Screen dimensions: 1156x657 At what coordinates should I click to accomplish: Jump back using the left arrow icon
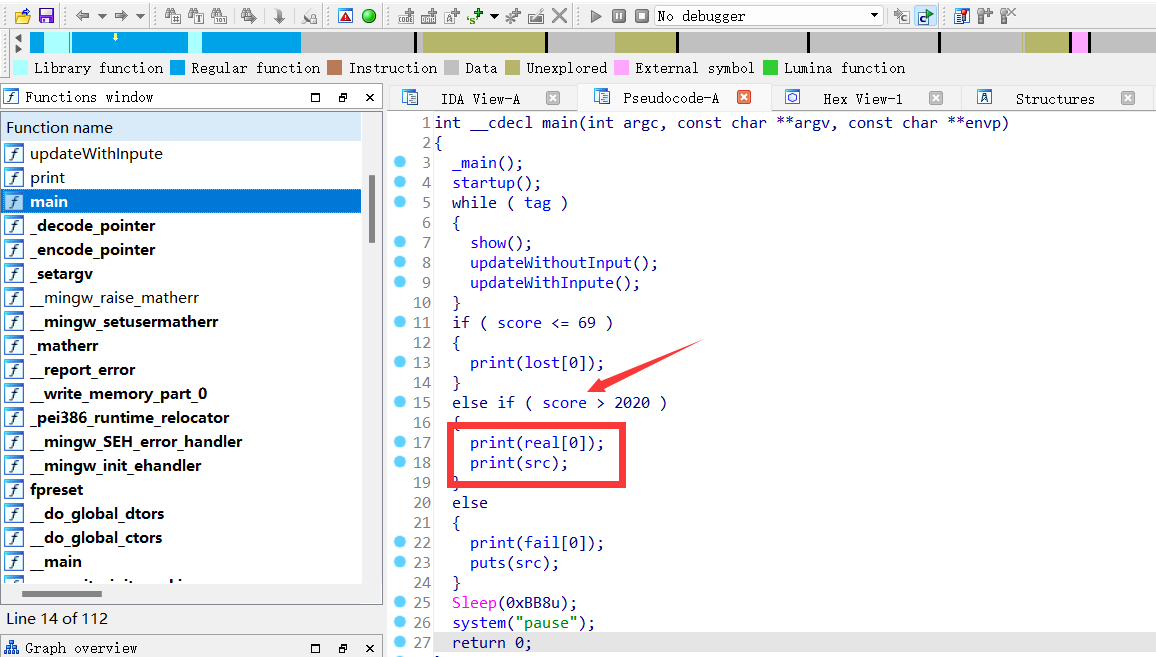pos(82,16)
